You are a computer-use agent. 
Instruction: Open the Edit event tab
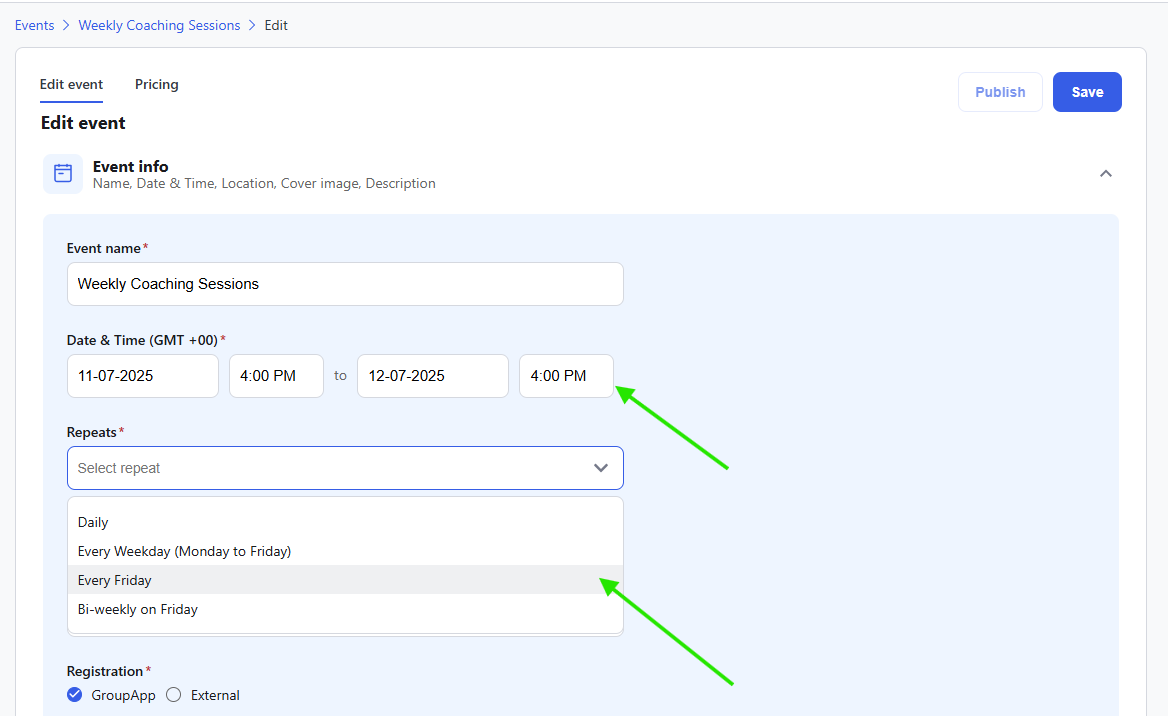pos(72,84)
